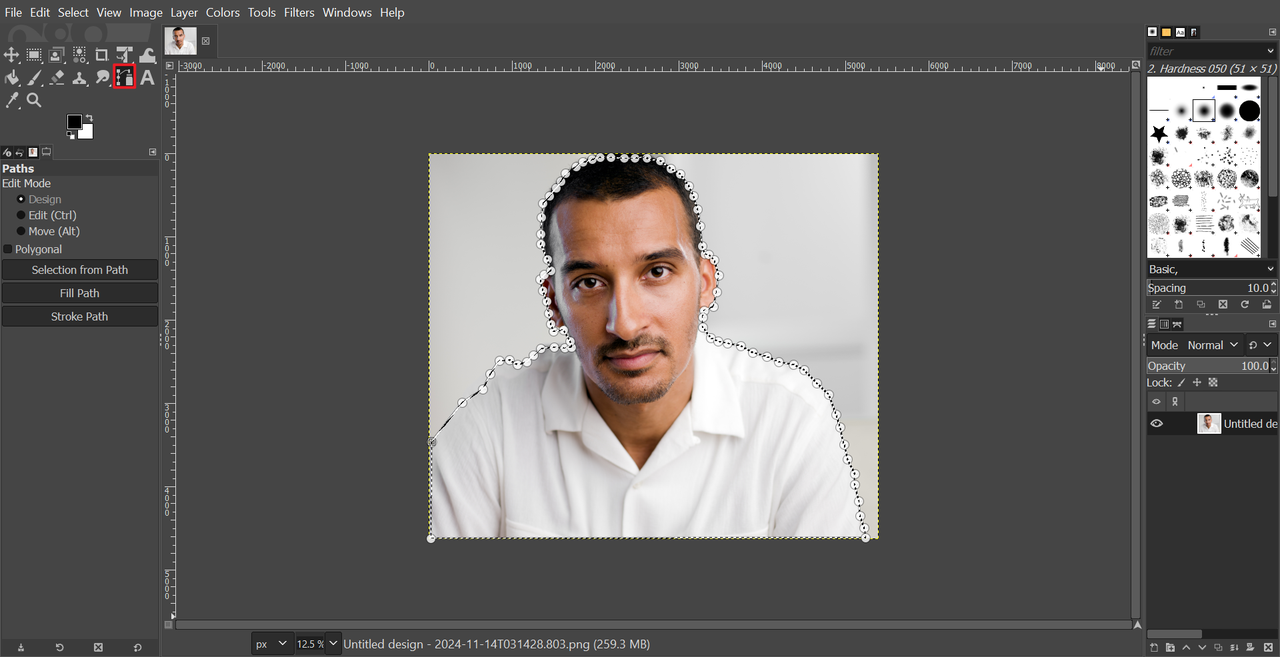The height and width of the screenshot is (657, 1280).
Task: Open the Windows menu
Action: 347,12
